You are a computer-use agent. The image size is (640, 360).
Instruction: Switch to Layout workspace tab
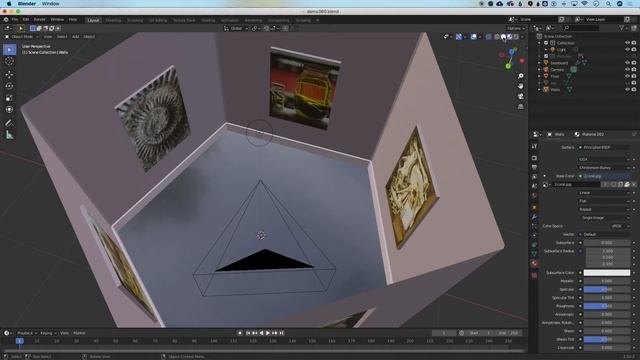[93, 20]
